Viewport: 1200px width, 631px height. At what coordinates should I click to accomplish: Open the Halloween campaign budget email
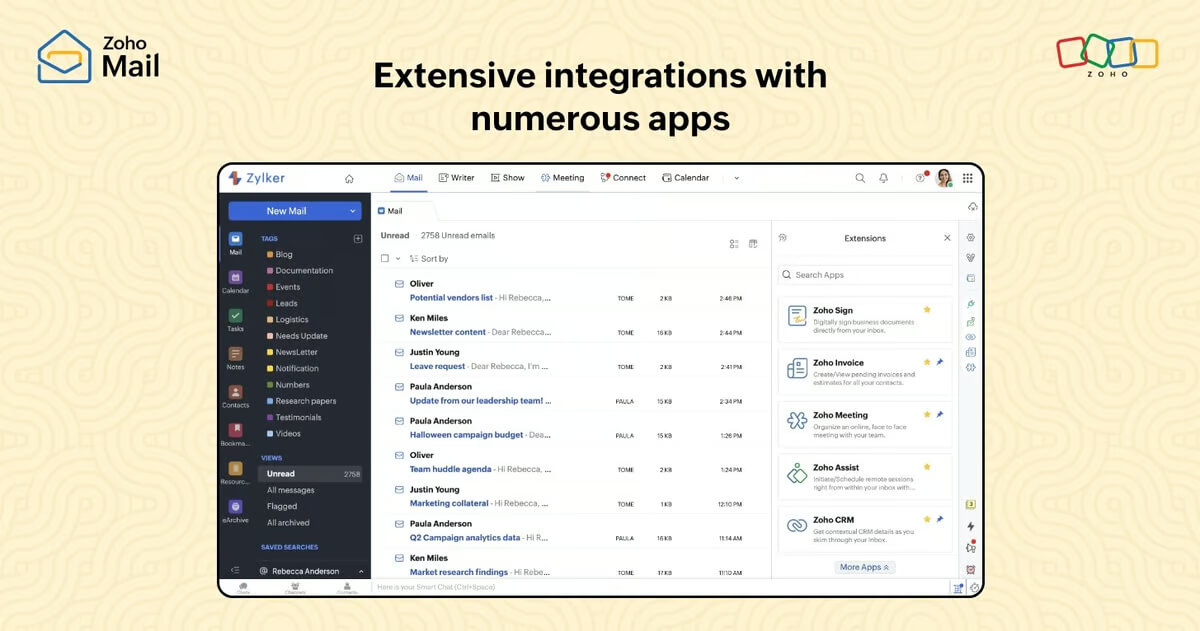point(570,428)
